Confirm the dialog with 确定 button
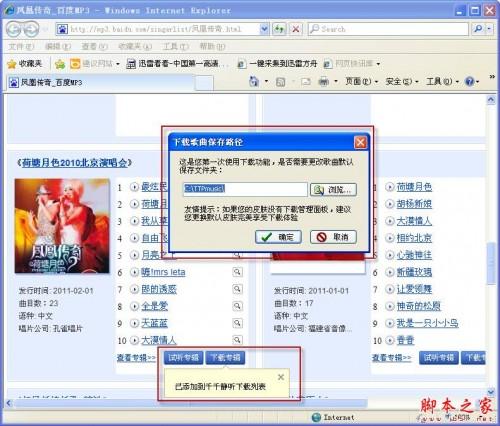Screen dimensions: 500x426 [x=279, y=237]
